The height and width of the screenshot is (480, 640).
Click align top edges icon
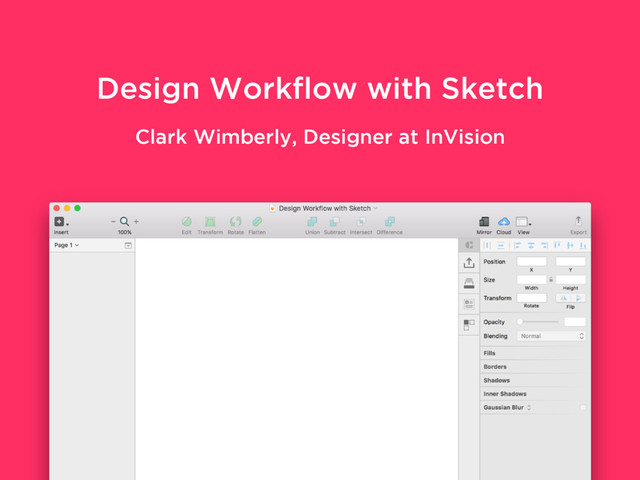(557, 245)
